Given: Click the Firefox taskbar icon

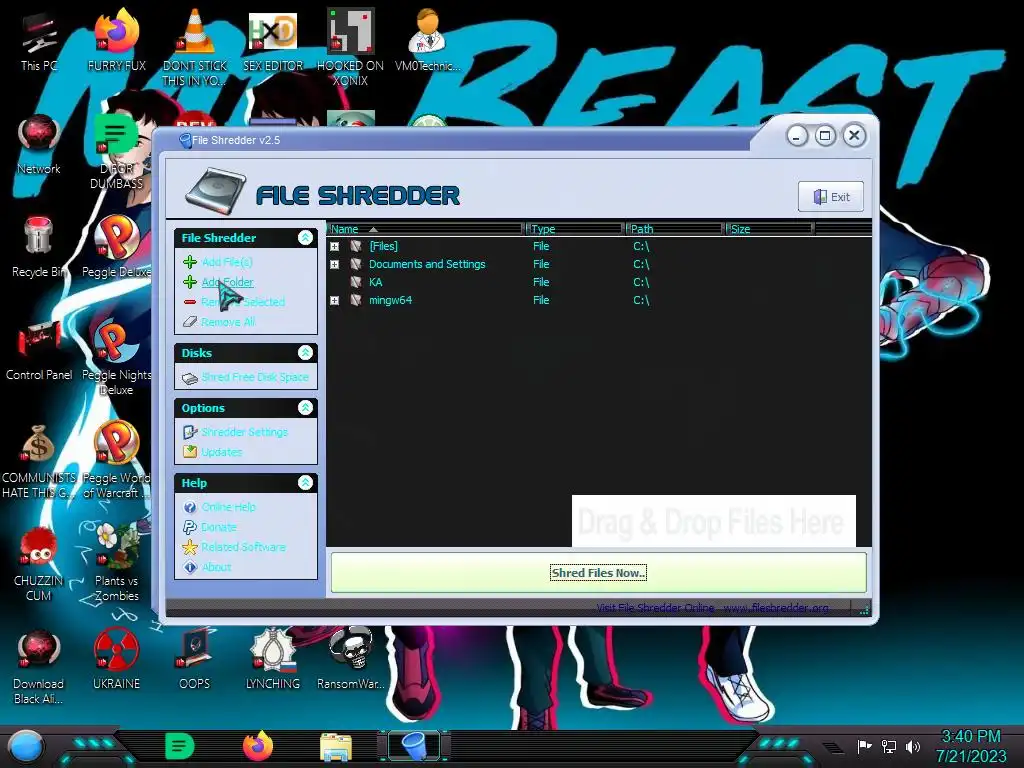Looking at the screenshot, I should coord(258,746).
